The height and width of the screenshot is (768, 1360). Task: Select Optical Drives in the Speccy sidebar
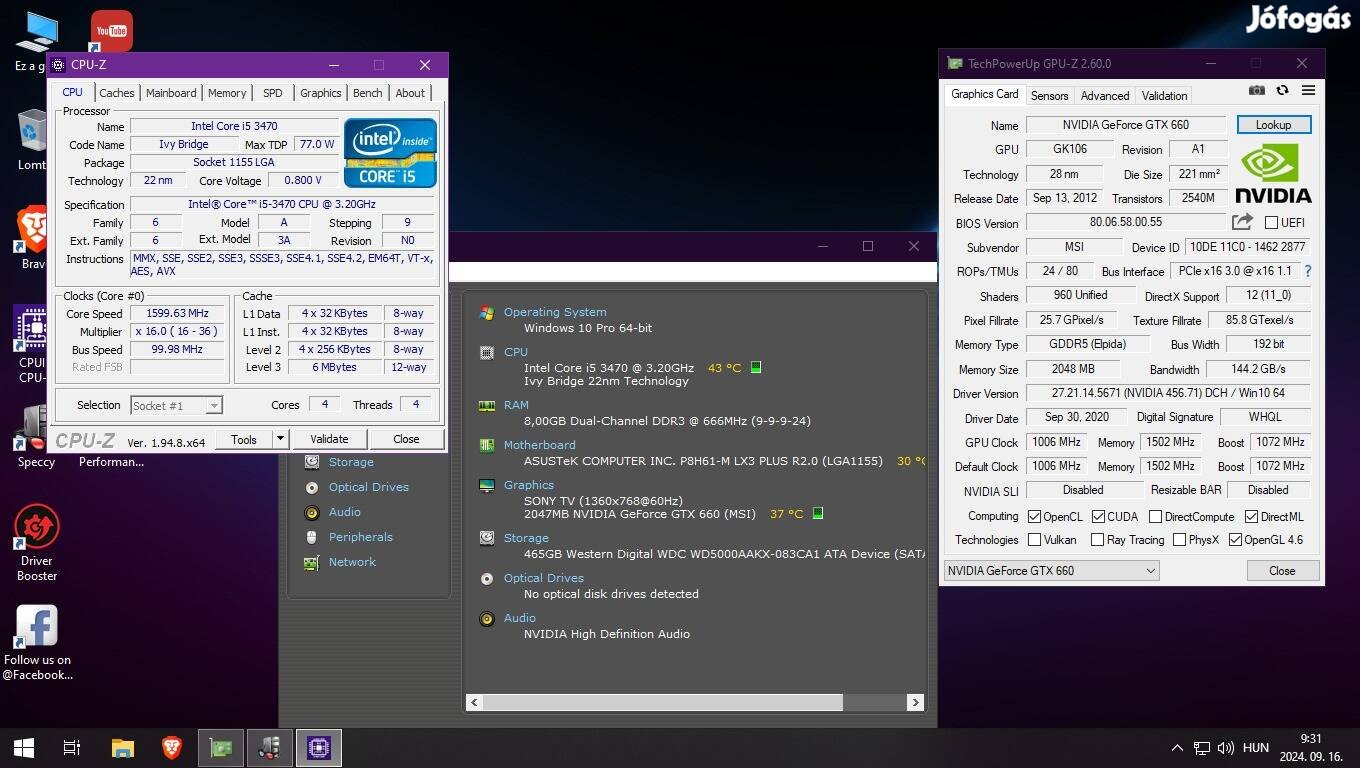pos(369,487)
